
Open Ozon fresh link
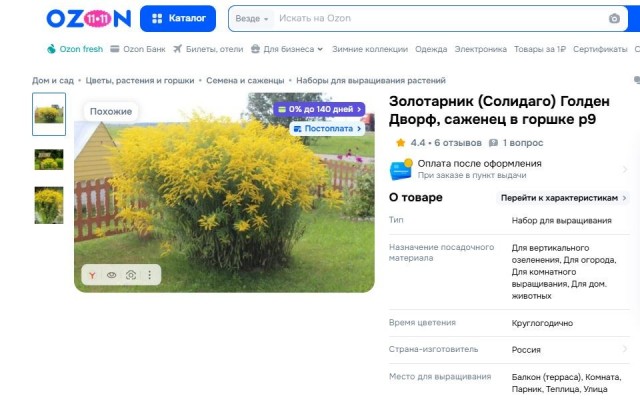tap(81, 49)
